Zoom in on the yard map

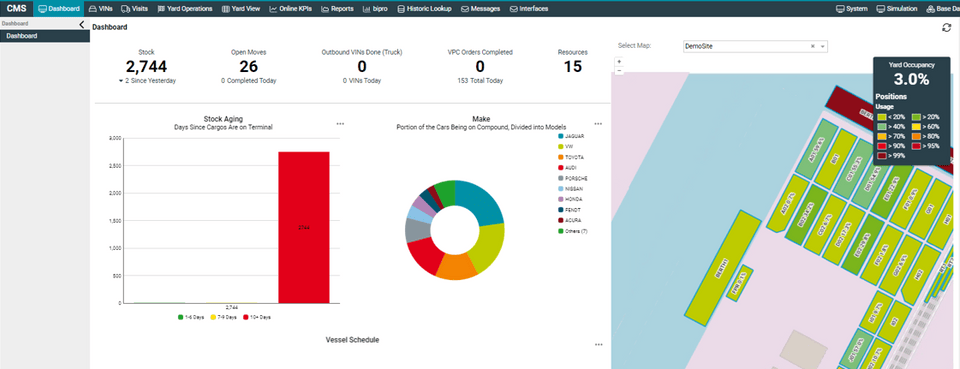point(619,62)
